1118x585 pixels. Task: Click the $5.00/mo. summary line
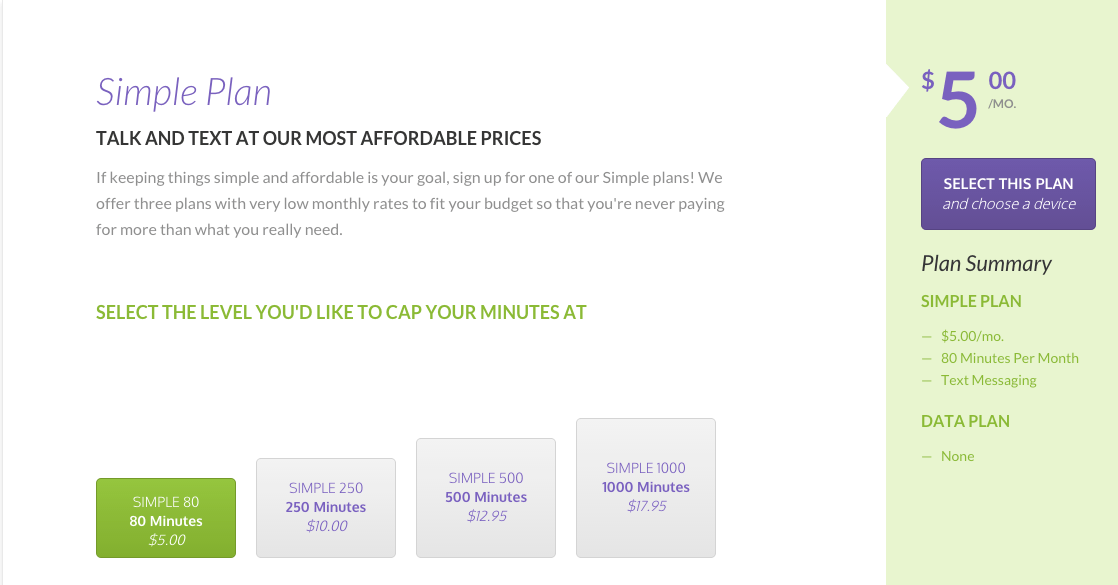972,336
